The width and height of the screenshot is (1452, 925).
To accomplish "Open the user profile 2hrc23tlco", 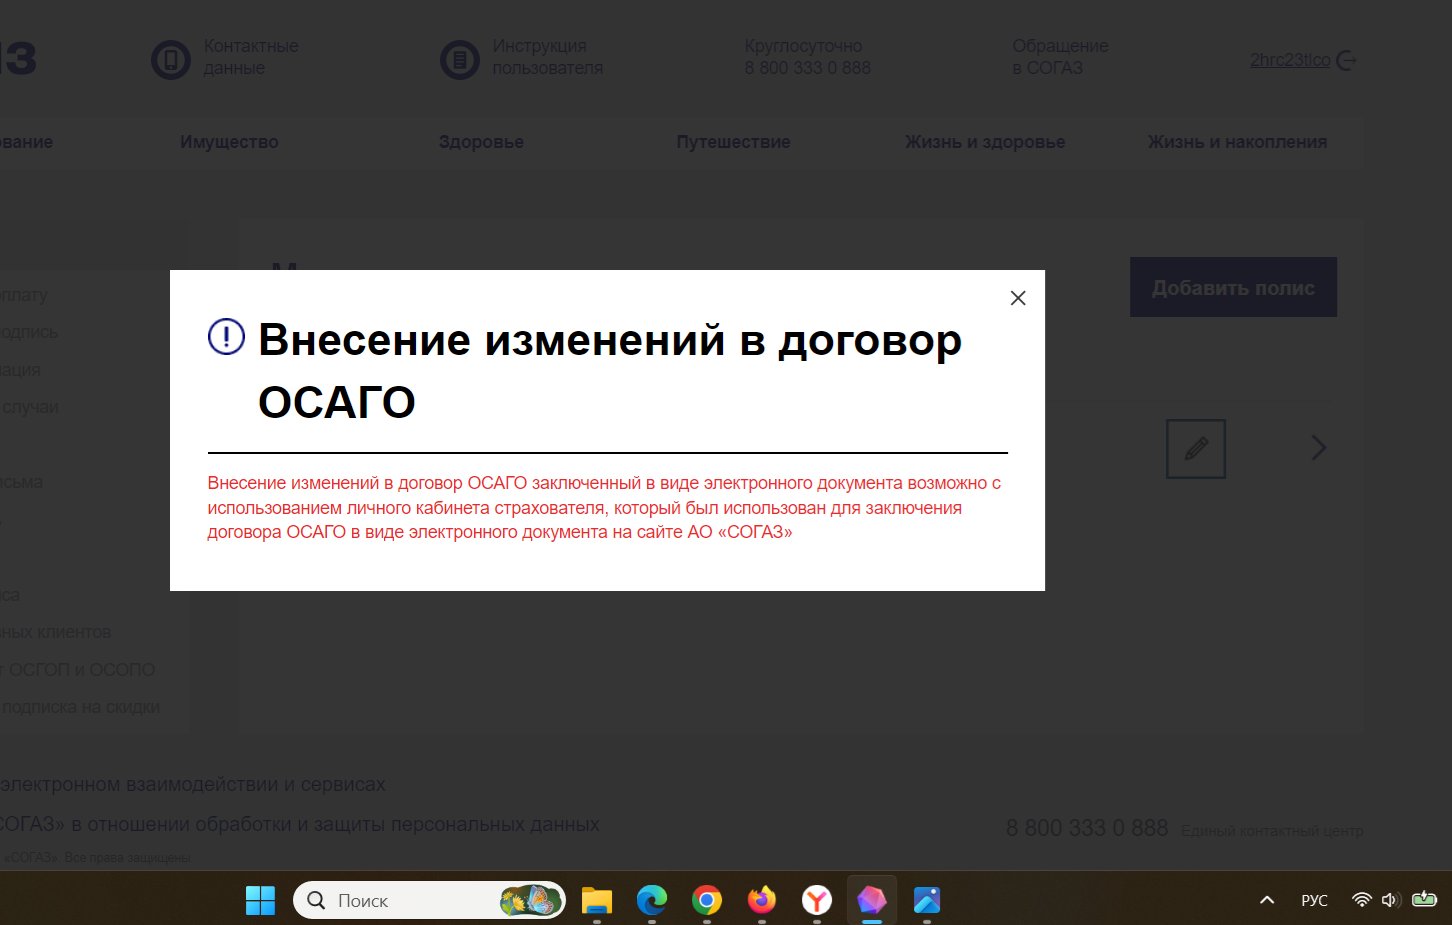I will tap(1290, 60).
